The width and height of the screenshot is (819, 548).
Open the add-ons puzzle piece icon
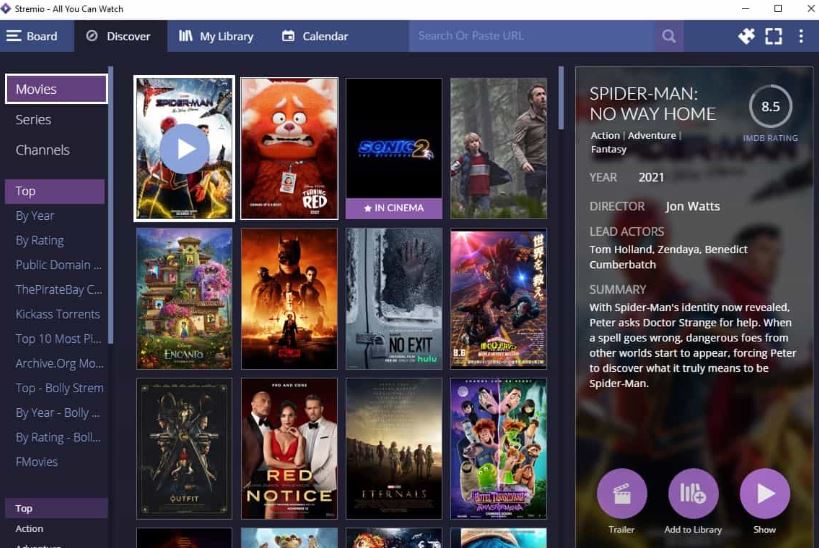[x=746, y=36]
